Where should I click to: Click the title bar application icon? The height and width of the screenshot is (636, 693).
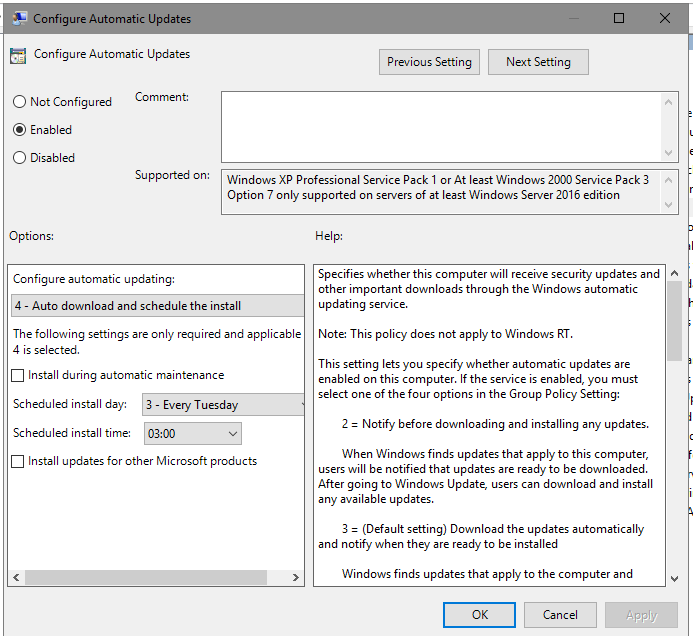(19, 19)
